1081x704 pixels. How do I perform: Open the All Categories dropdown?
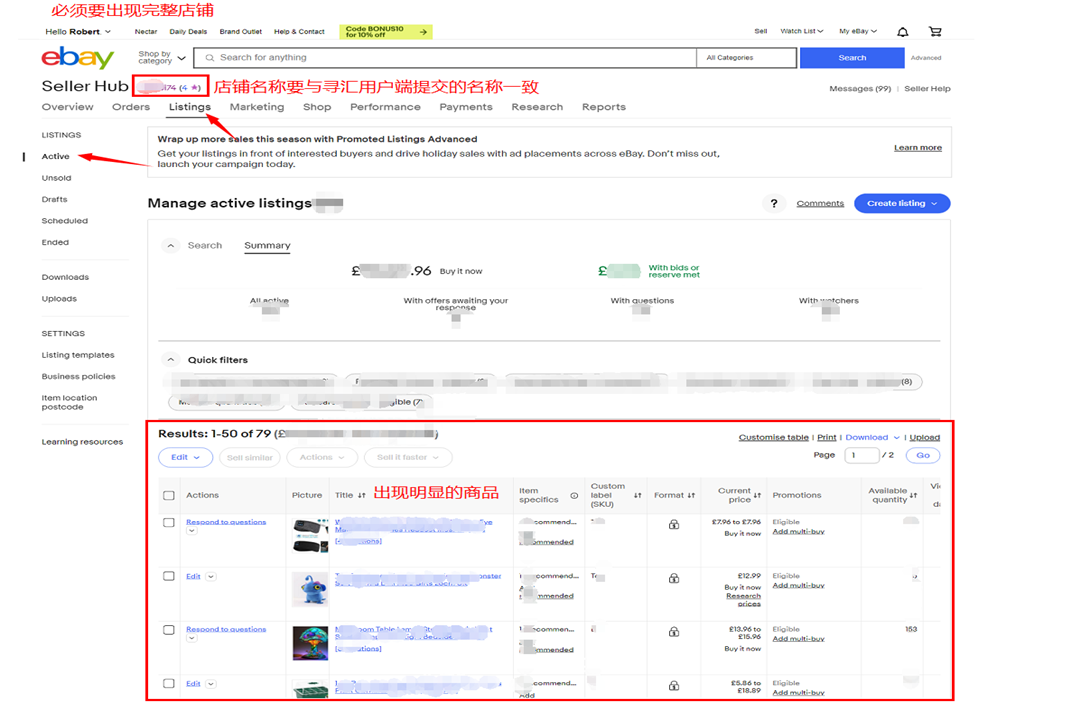(746, 58)
